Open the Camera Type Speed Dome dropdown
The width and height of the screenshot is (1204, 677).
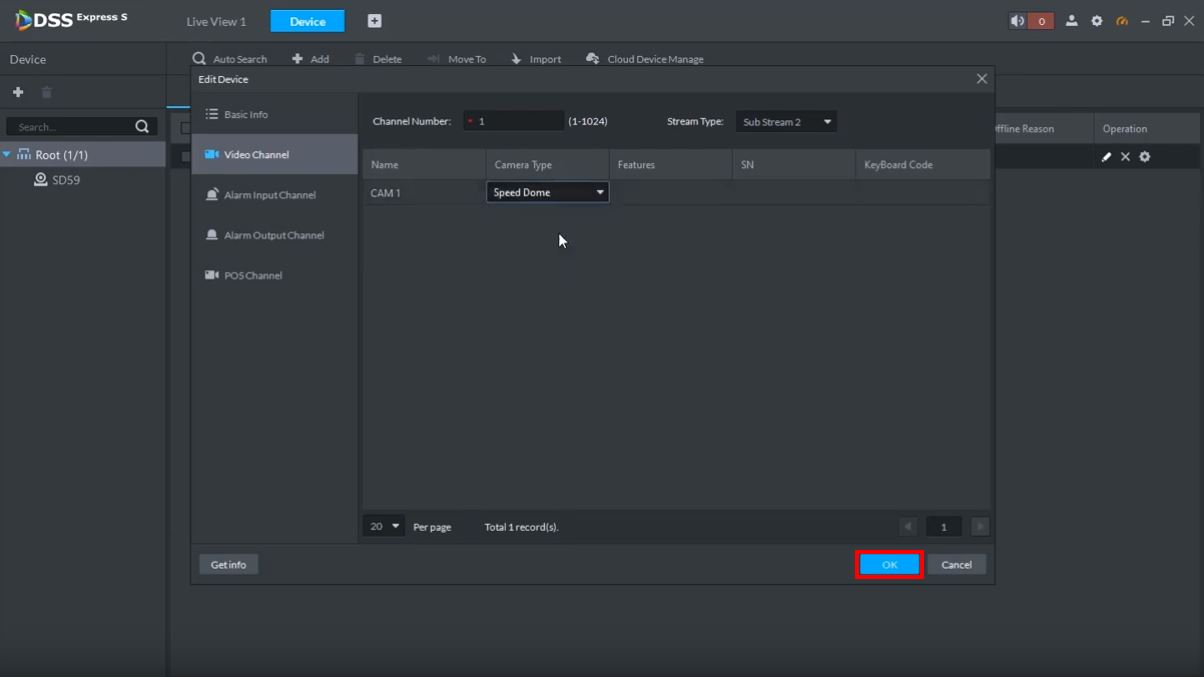(547, 192)
